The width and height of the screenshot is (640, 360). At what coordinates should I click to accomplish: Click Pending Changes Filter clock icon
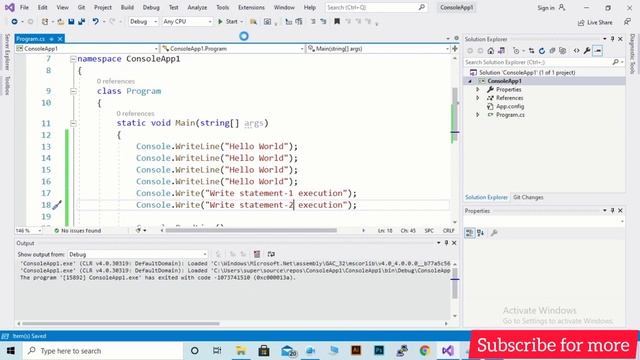(x=516, y=51)
